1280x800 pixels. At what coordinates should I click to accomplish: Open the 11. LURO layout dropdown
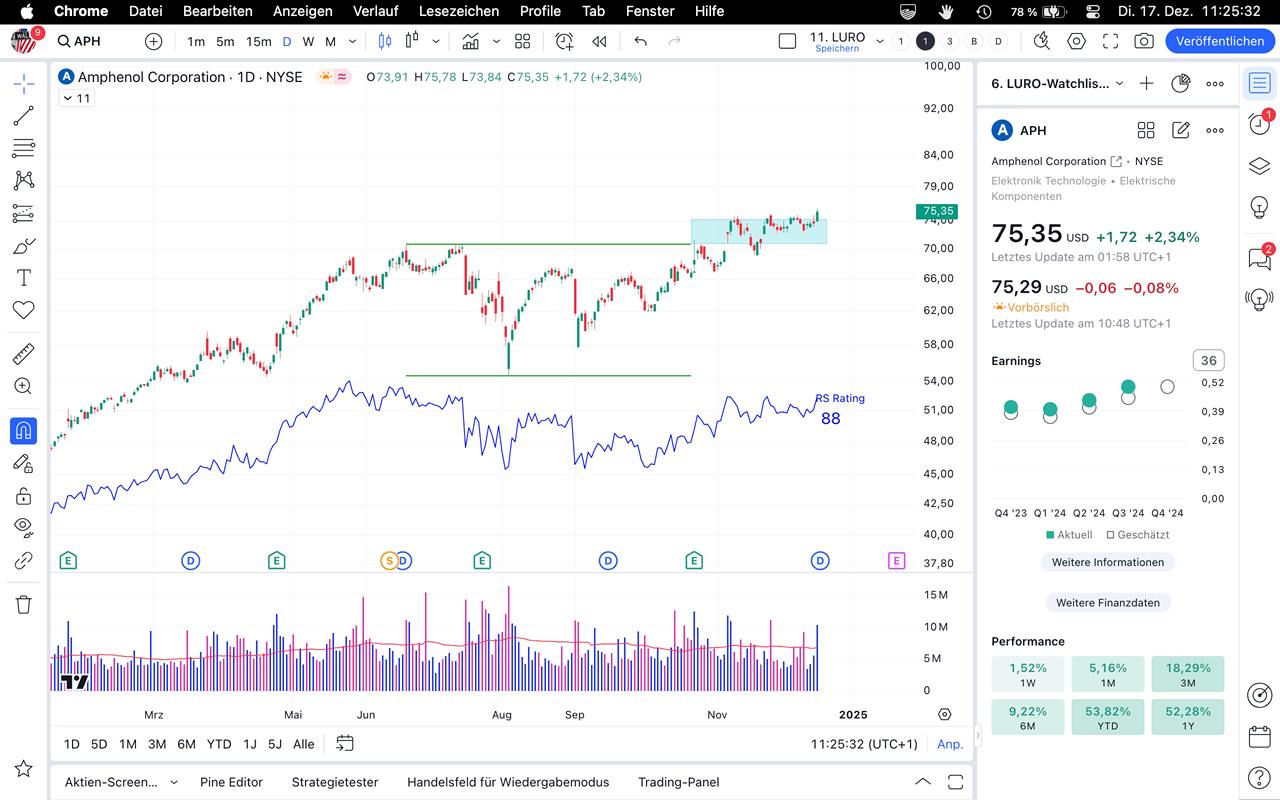click(879, 41)
